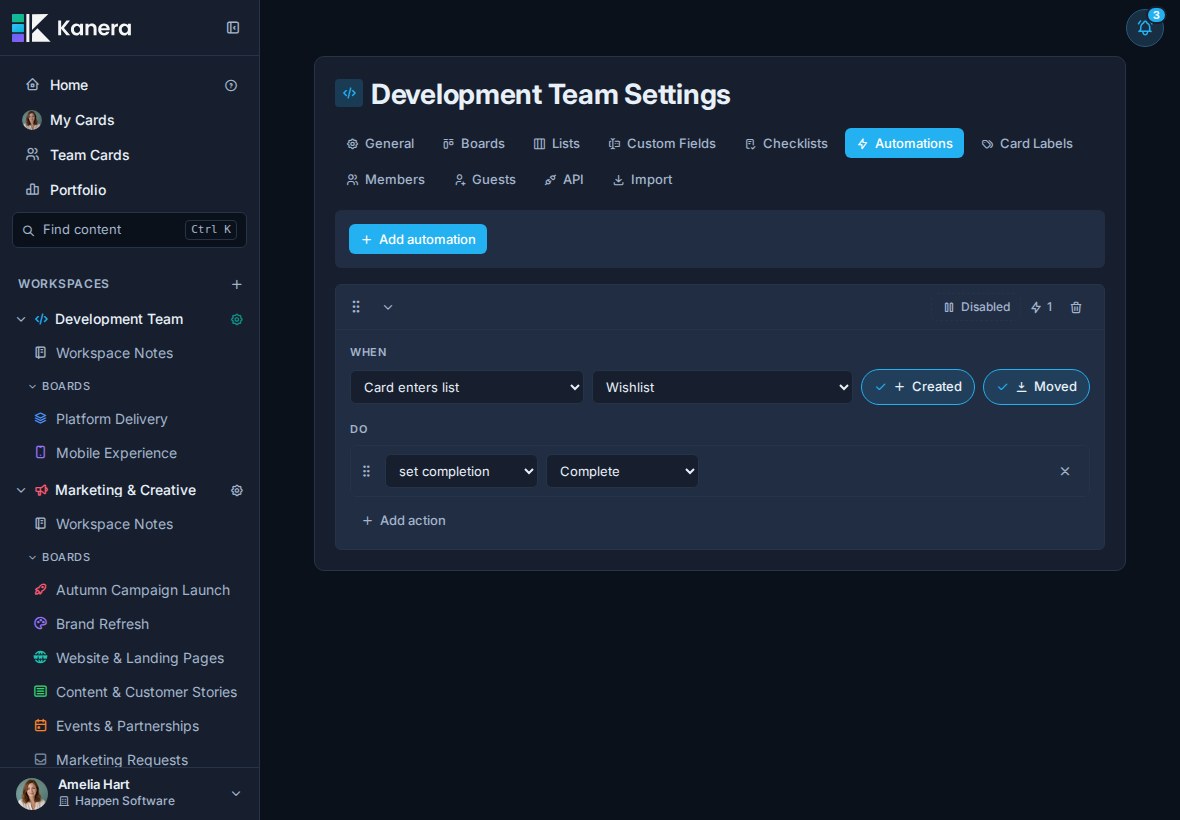
Task: Click the code icon beside the settings title
Action: (x=349, y=93)
